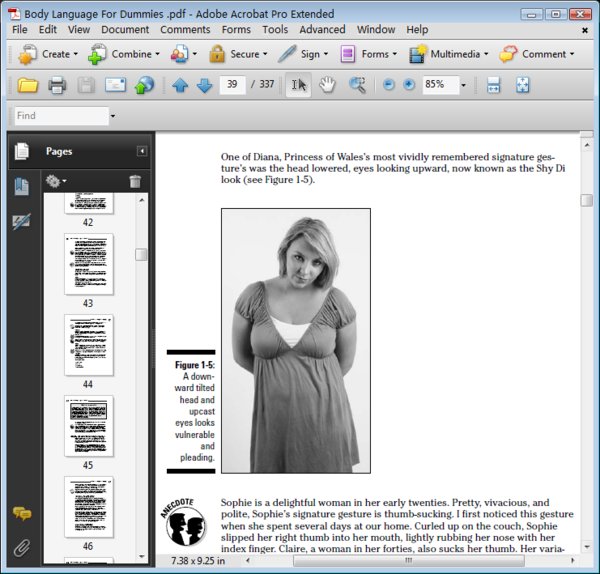Click the trash icon in the Pages panel
The height and width of the screenshot is (574, 600).
click(135, 181)
